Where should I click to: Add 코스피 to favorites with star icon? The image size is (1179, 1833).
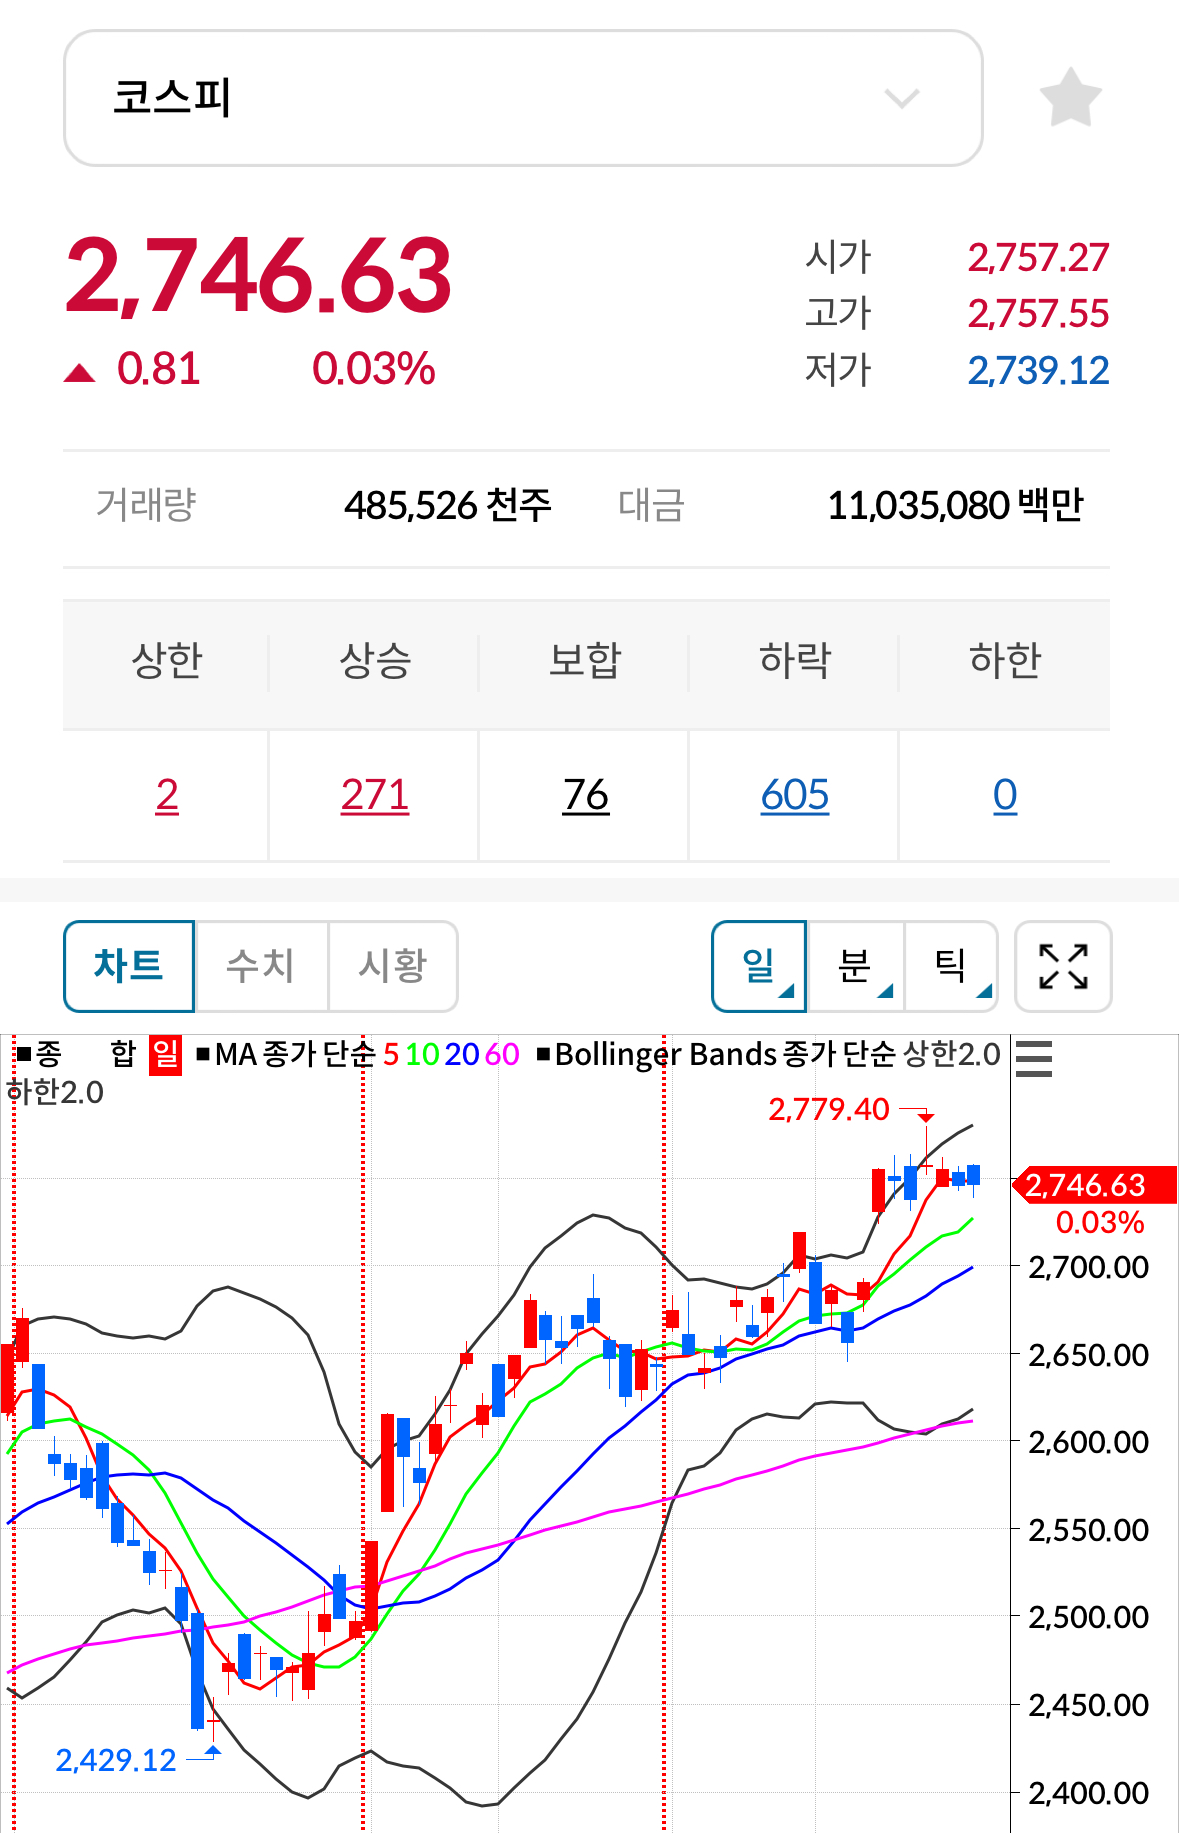(x=1070, y=98)
